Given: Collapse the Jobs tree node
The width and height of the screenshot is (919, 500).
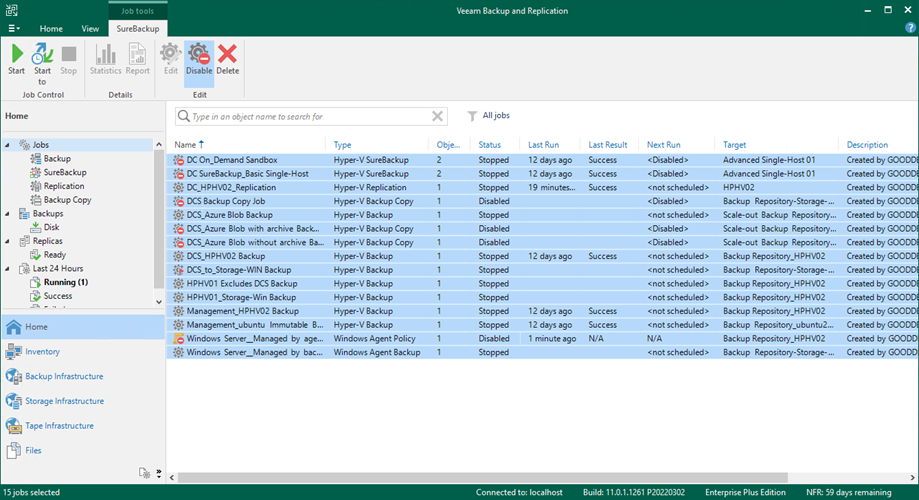Looking at the screenshot, I should click(8, 145).
